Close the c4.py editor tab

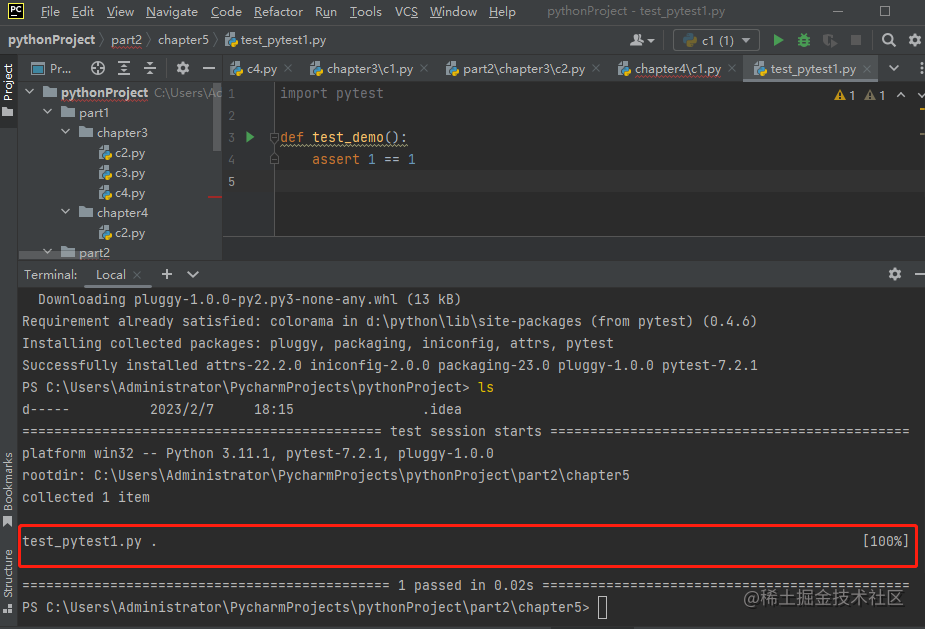(x=288, y=68)
